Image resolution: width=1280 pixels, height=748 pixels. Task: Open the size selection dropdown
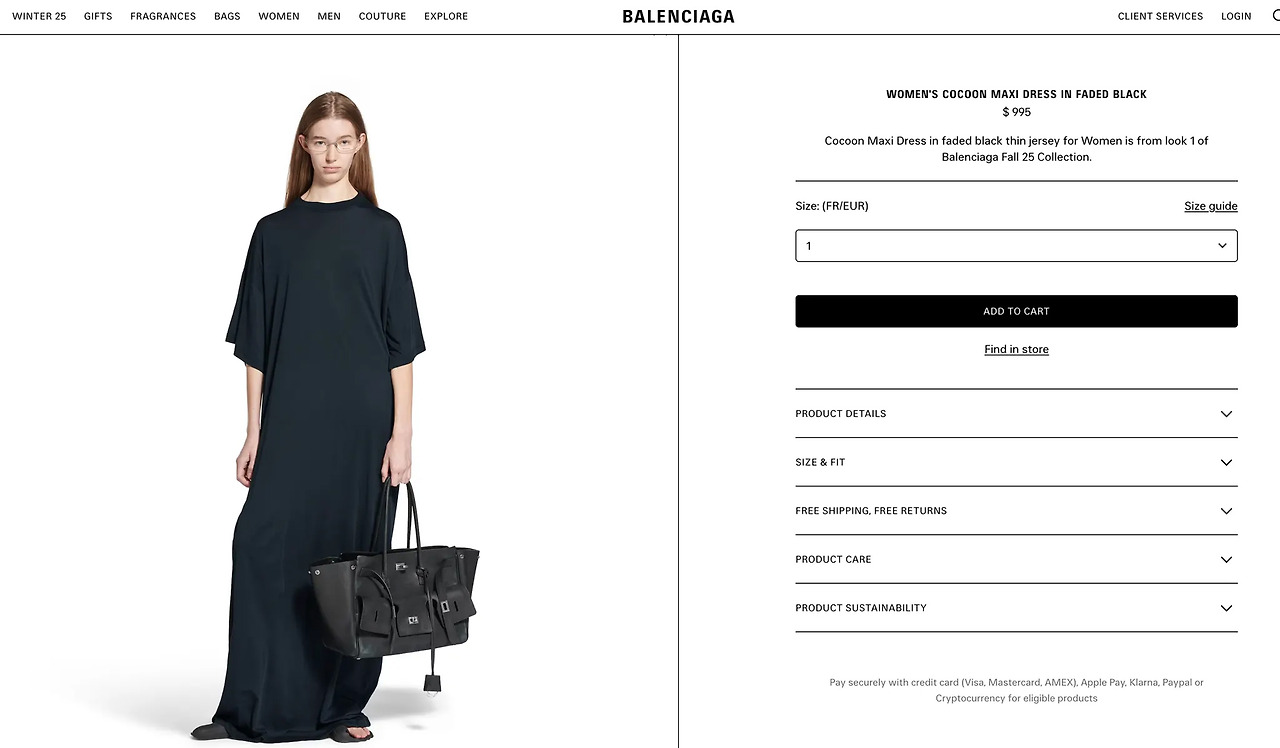point(1016,246)
